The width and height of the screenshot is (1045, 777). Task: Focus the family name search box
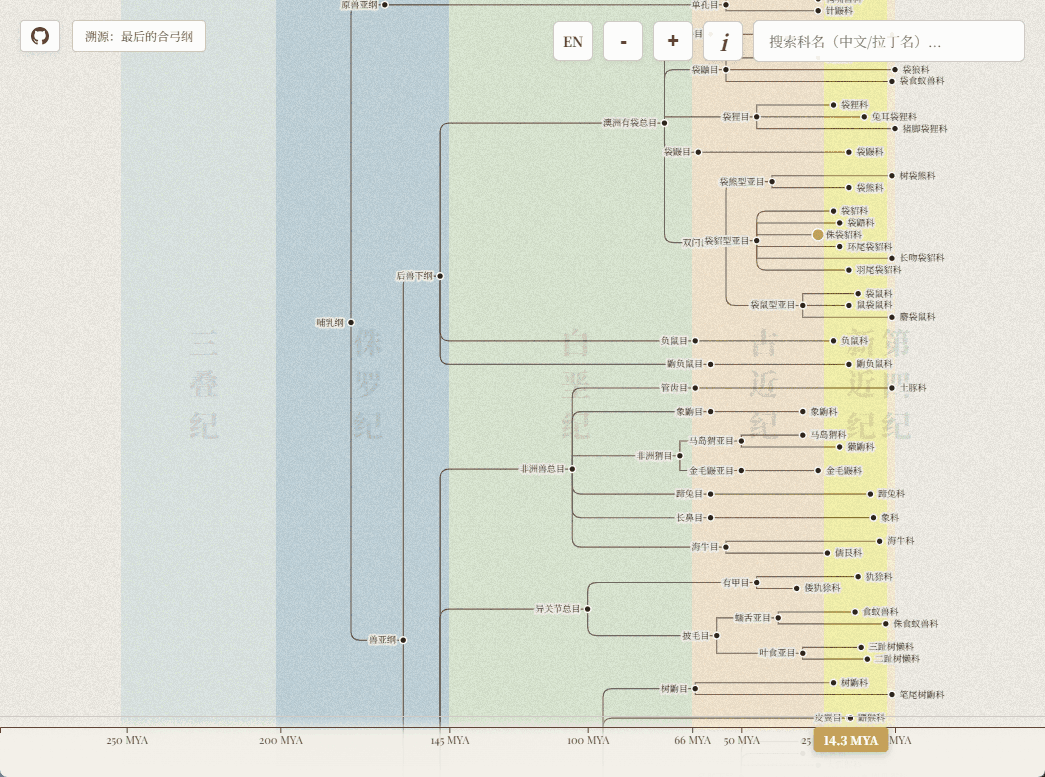(888, 42)
